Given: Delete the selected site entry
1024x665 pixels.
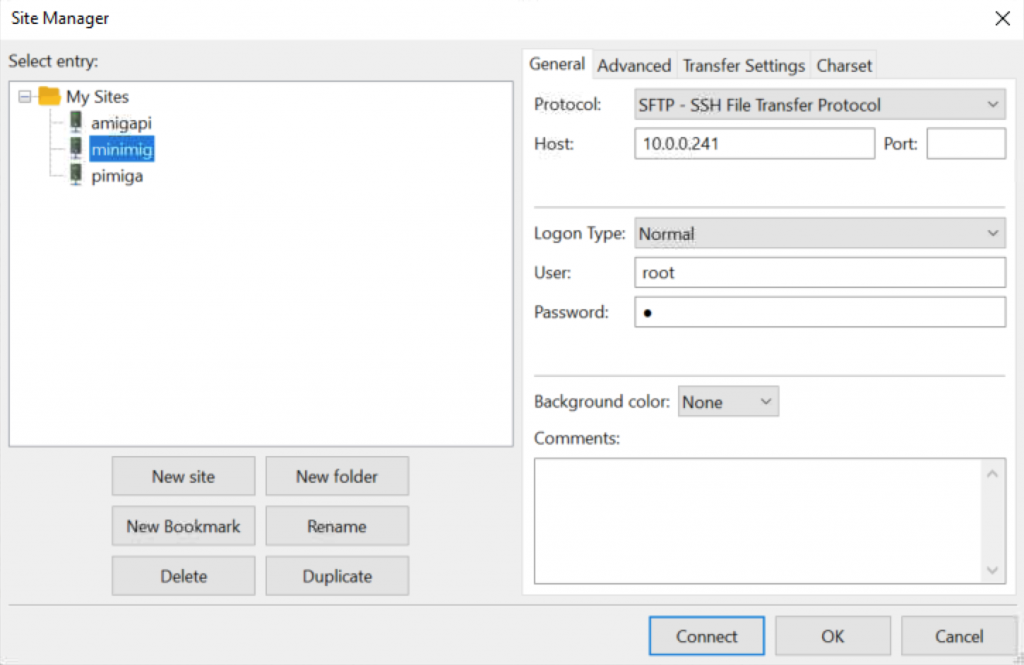Looking at the screenshot, I should [184, 576].
